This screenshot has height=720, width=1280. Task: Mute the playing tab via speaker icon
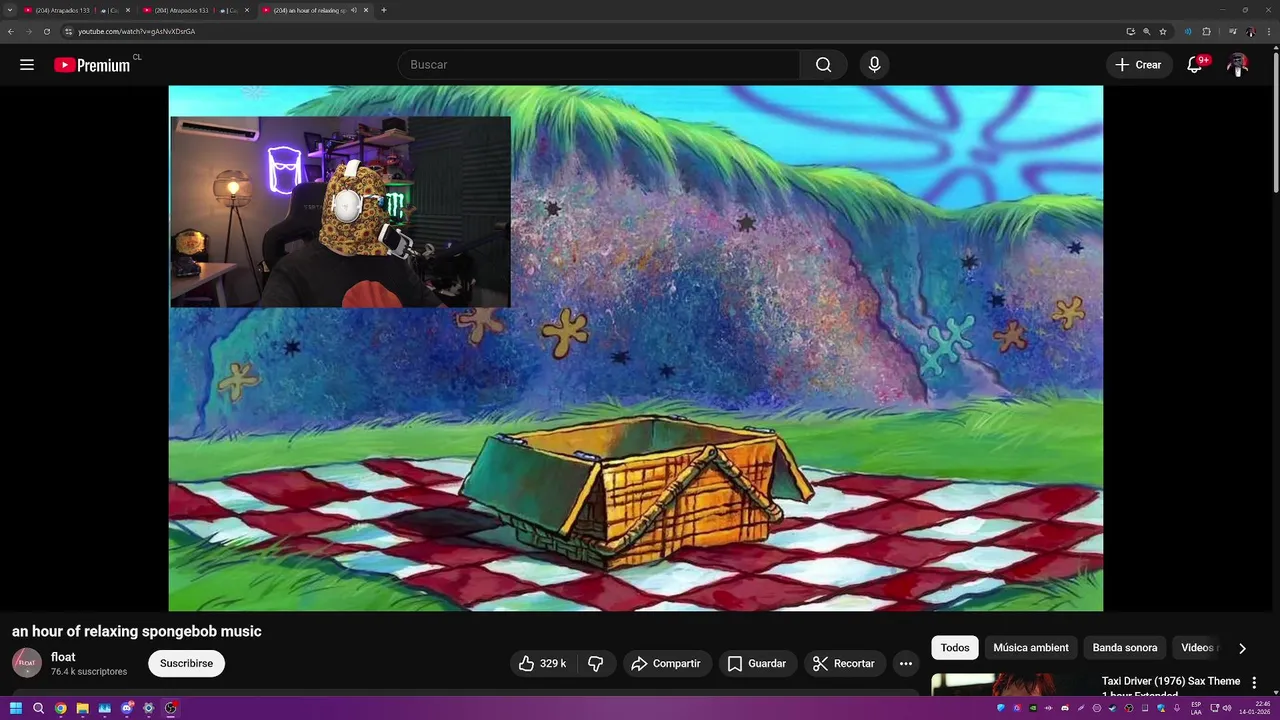[353, 10]
